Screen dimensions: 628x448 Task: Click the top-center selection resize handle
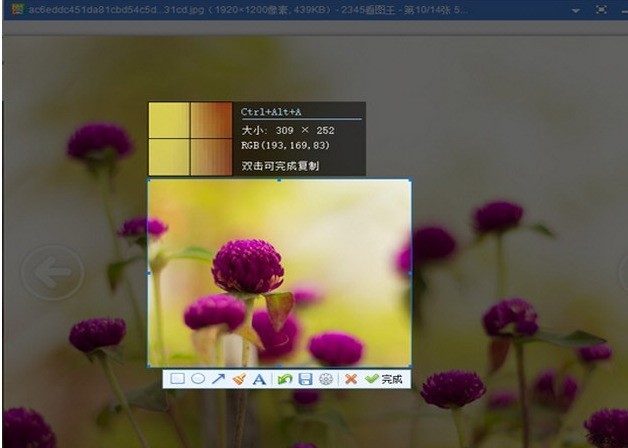point(279,180)
